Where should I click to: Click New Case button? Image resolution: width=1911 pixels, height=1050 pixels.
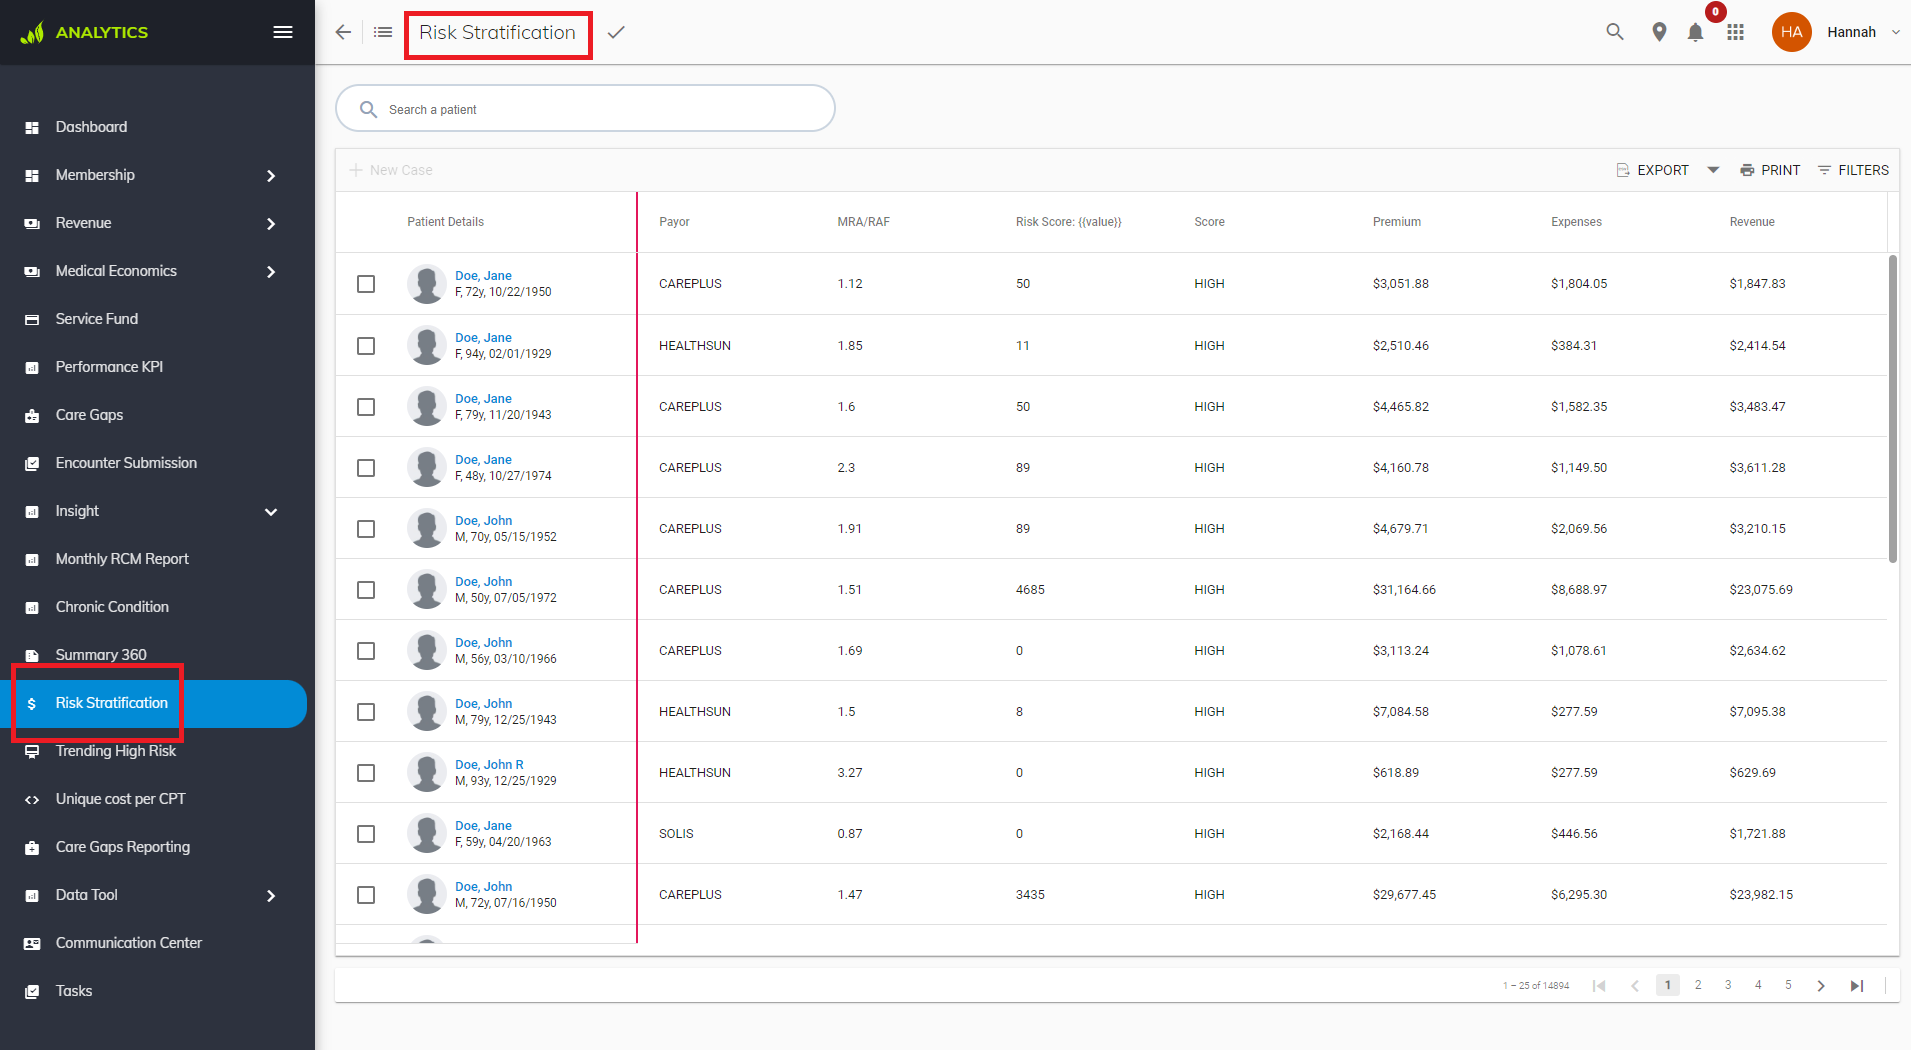point(391,170)
